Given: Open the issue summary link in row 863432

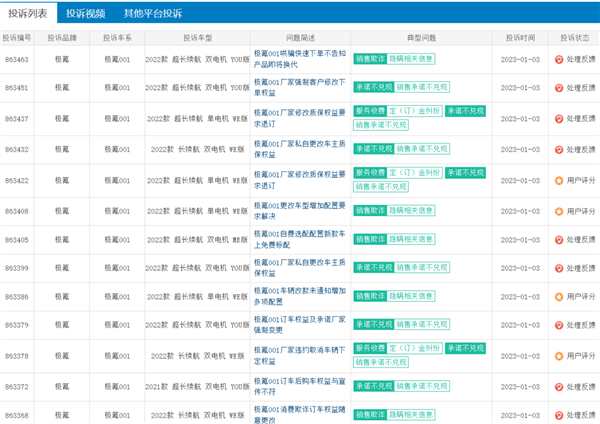Looking at the screenshot, I should pyautogui.click(x=300, y=149).
